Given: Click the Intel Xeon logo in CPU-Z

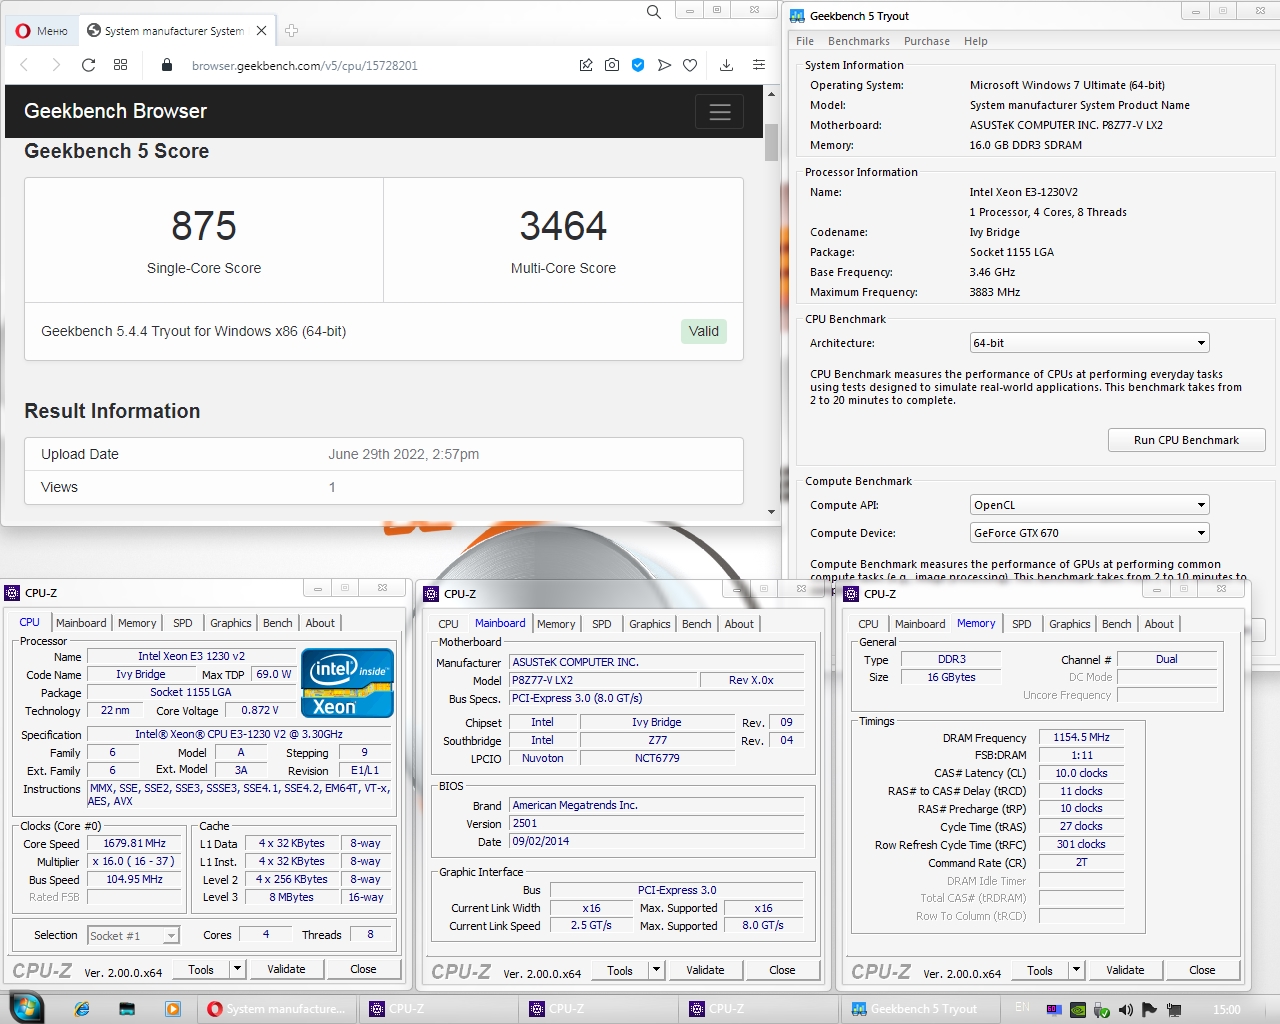Looking at the screenshot, I should tap(347, 683).
